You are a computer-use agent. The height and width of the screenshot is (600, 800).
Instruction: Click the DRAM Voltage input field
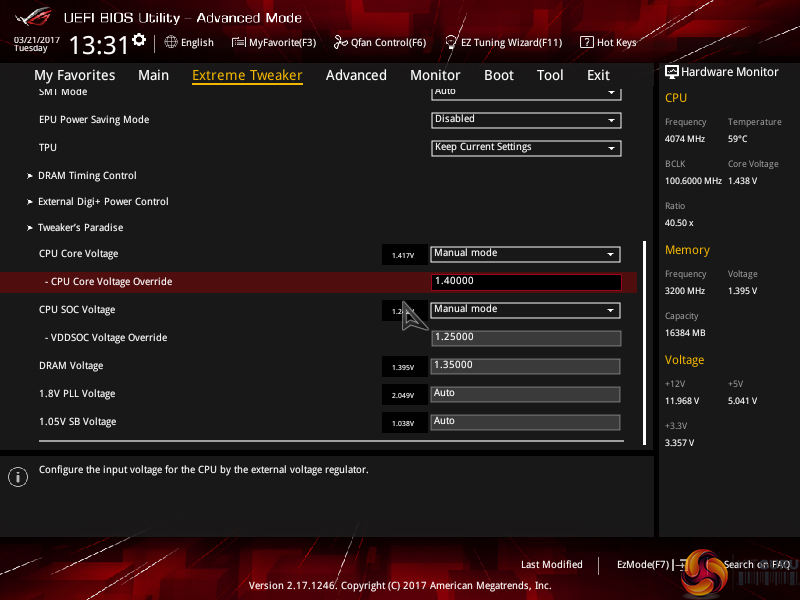coord(526,366)
